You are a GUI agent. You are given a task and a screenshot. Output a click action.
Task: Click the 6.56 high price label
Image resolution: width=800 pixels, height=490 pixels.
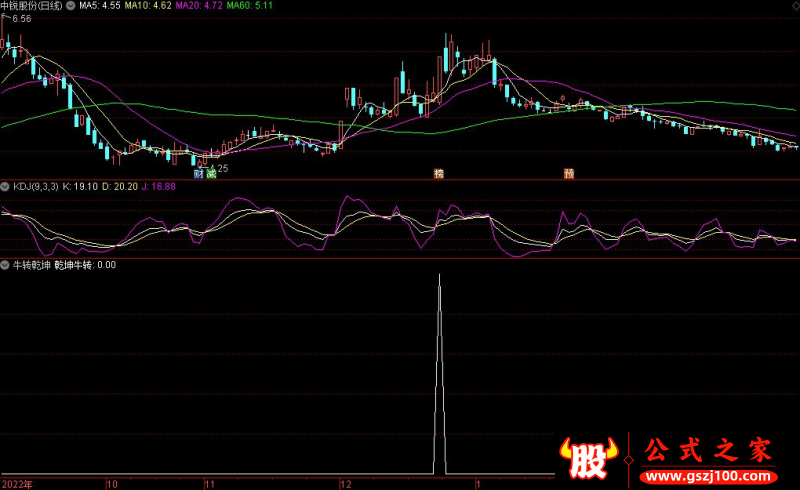point(22,19)
